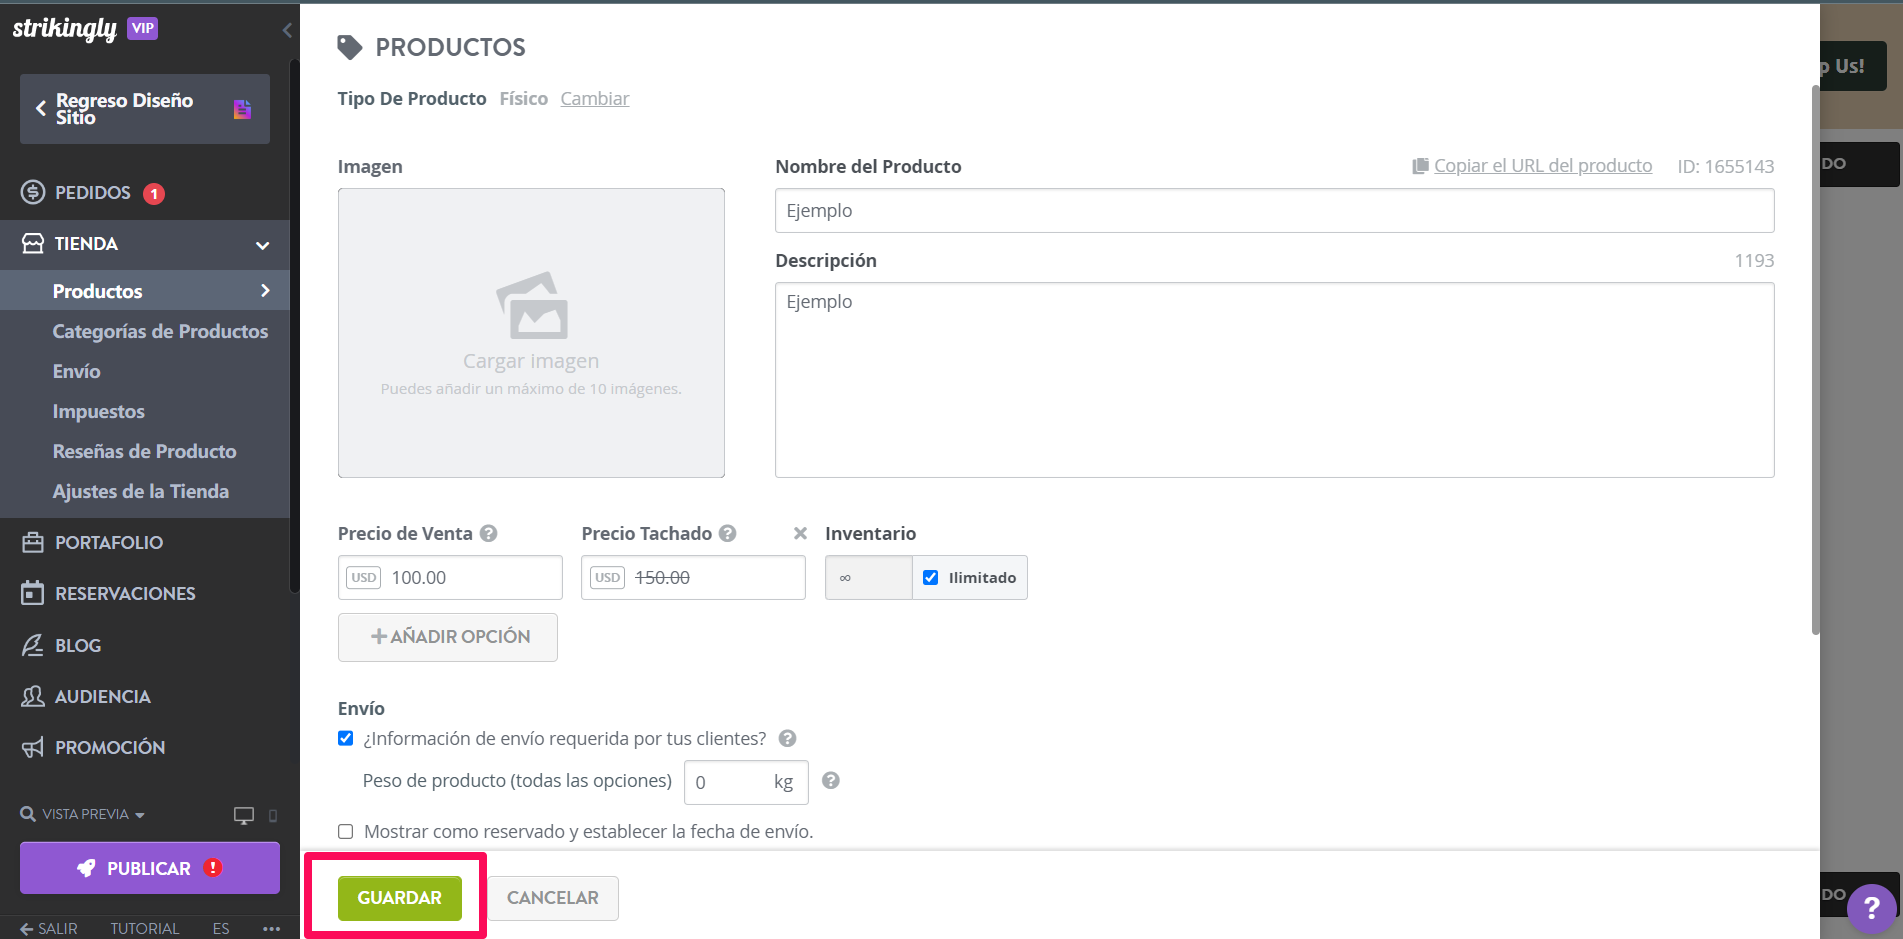
Task: Focus the Peso de producto field
Action: coord(746,782)
